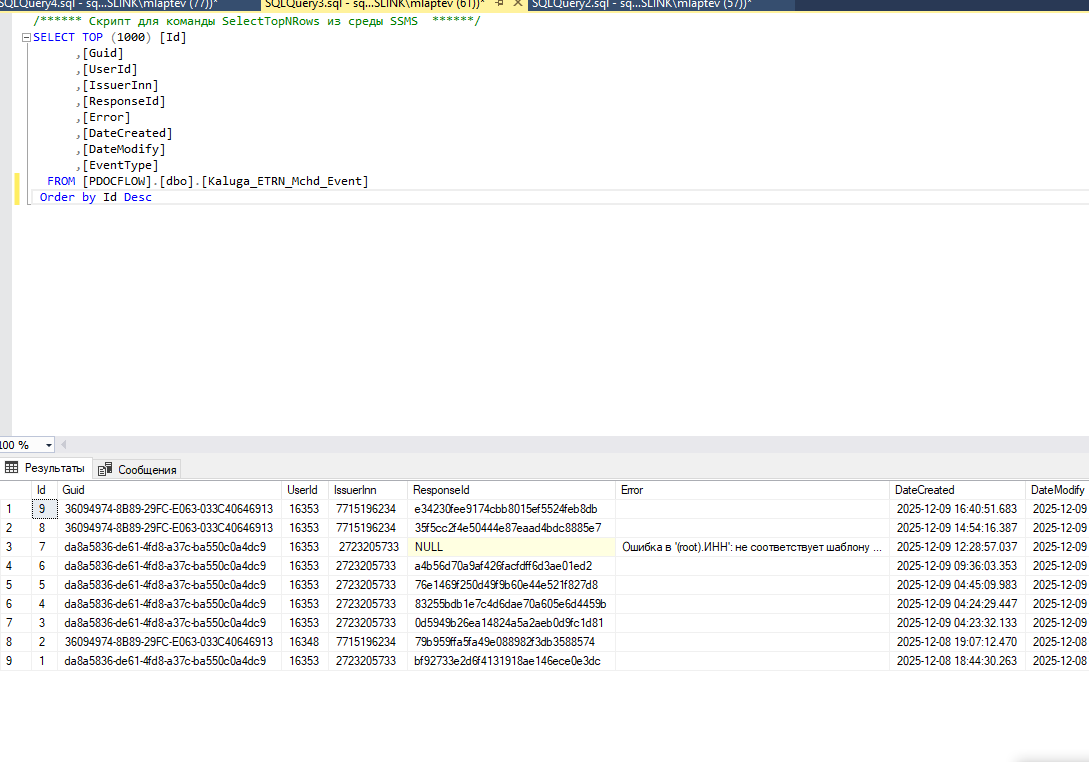This screenshot has width=1089, height=762.
Task: Open the Результаты tab
Action: (45, 468)
